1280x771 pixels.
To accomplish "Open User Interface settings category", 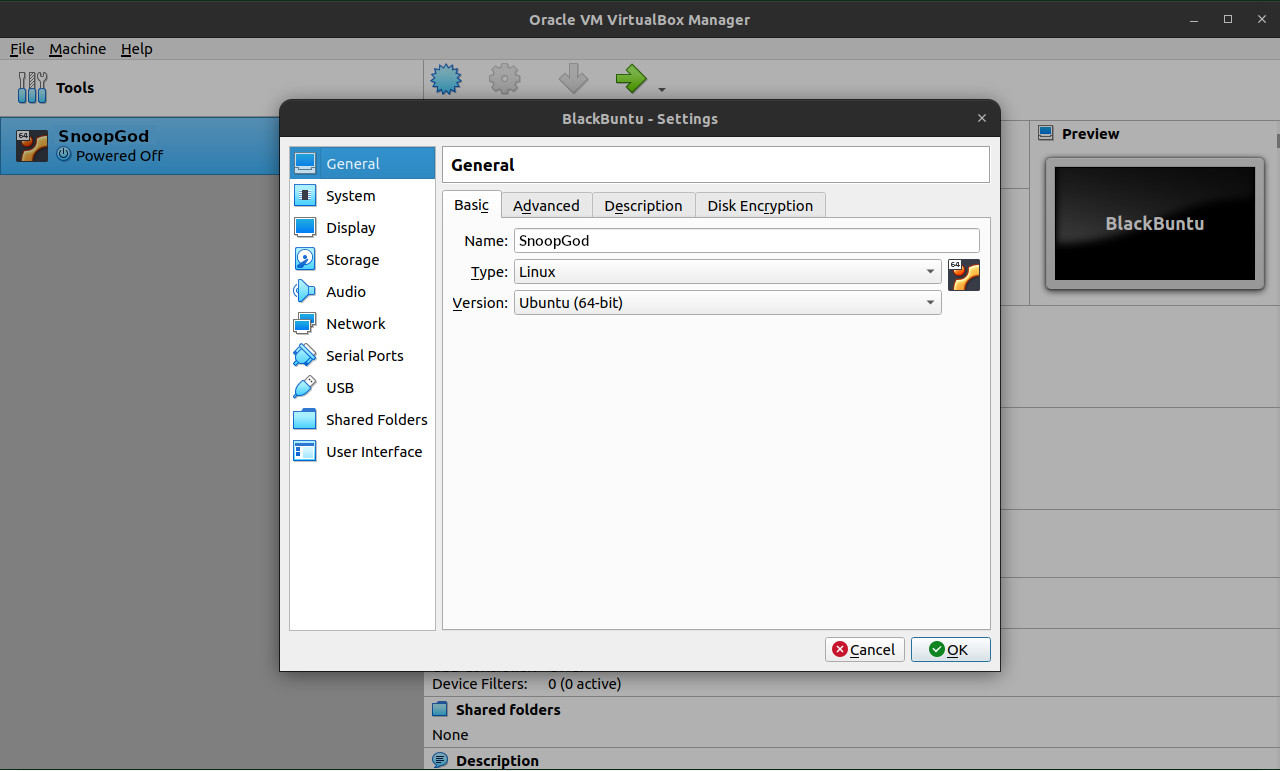I will coord(362,452).
